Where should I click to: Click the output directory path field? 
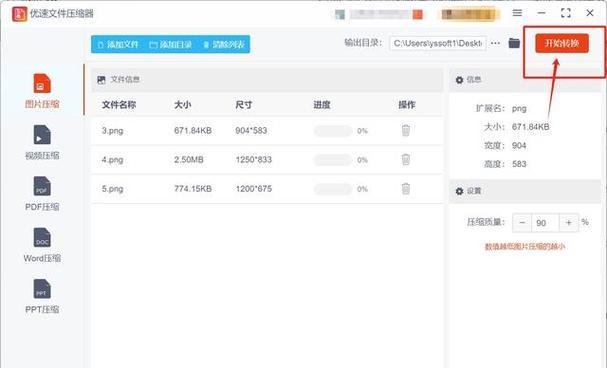[x=438, y=43]
